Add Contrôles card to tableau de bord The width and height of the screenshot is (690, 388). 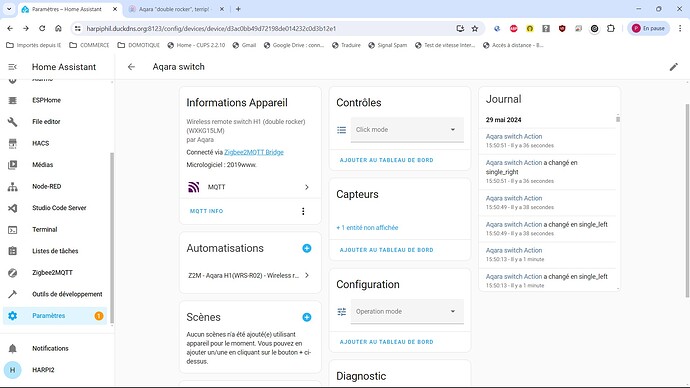click(x=386, y=160)
